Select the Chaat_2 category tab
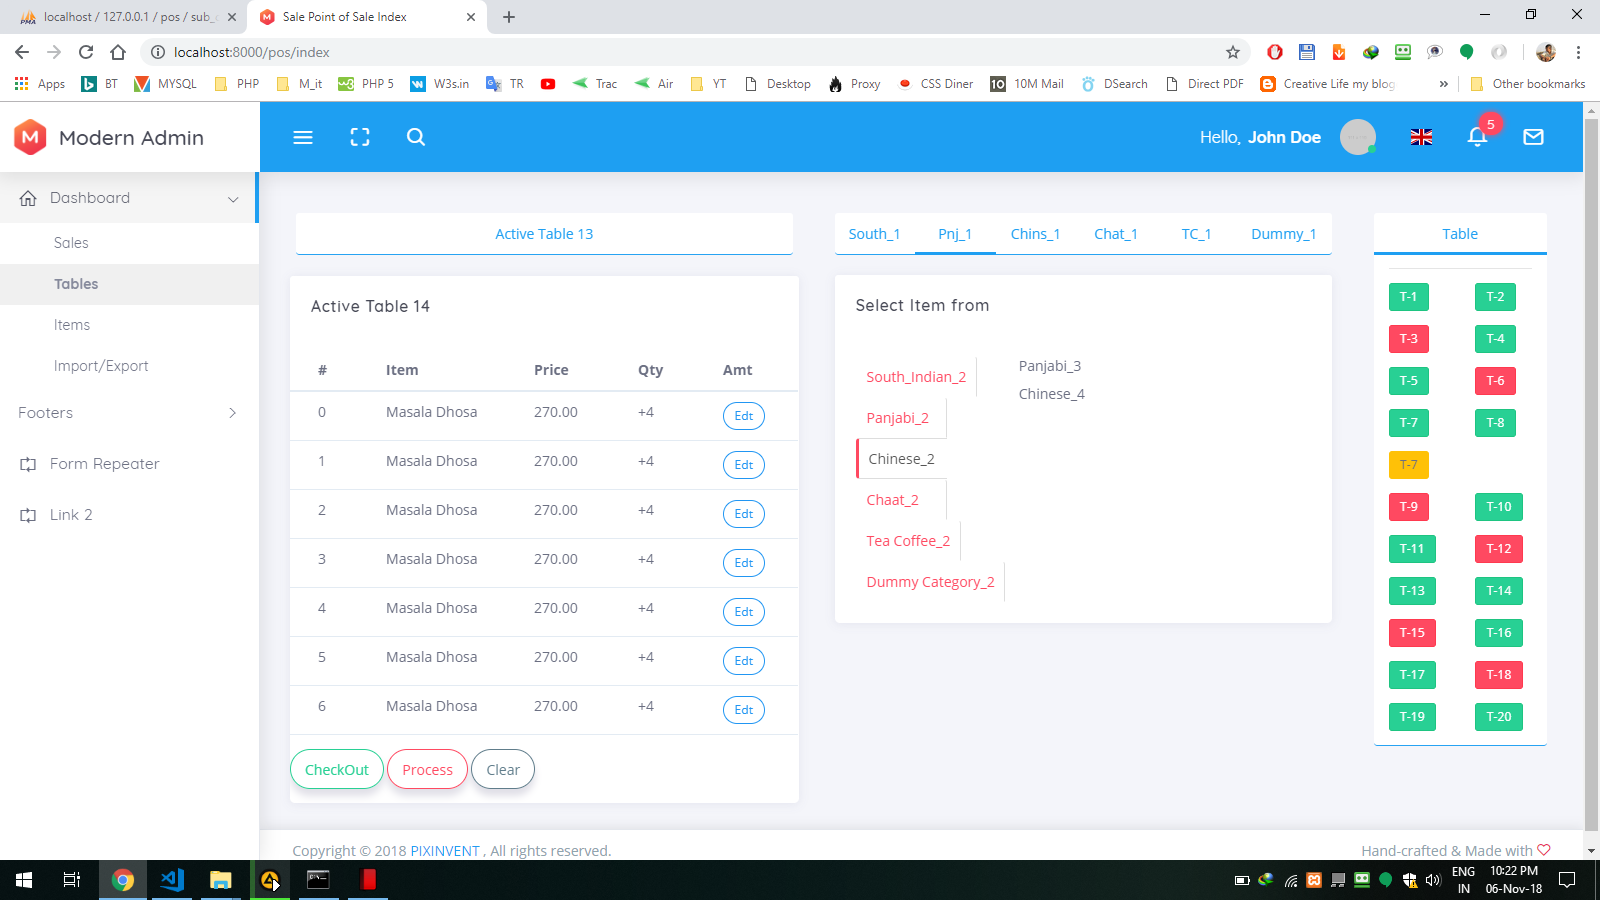This screenshot has width=1600, height=900. 892,500
